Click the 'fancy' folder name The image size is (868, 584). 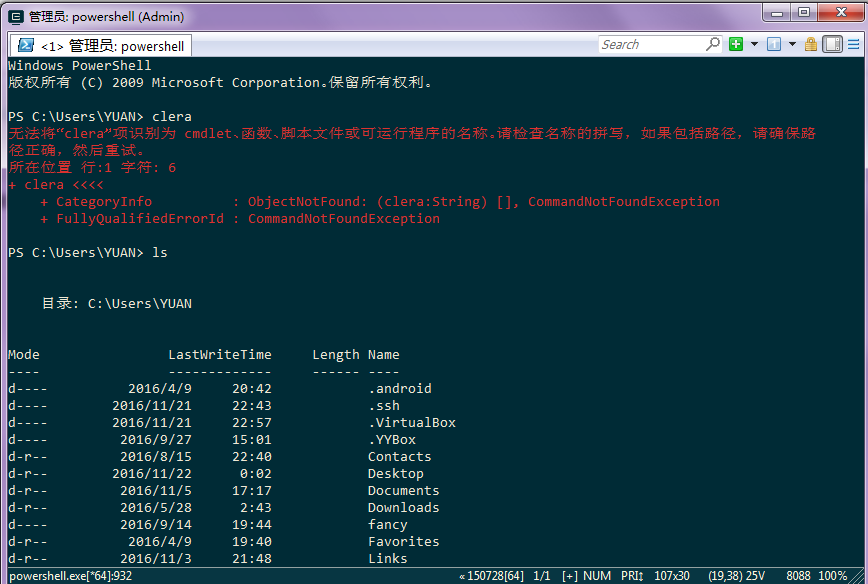point(388,525)
